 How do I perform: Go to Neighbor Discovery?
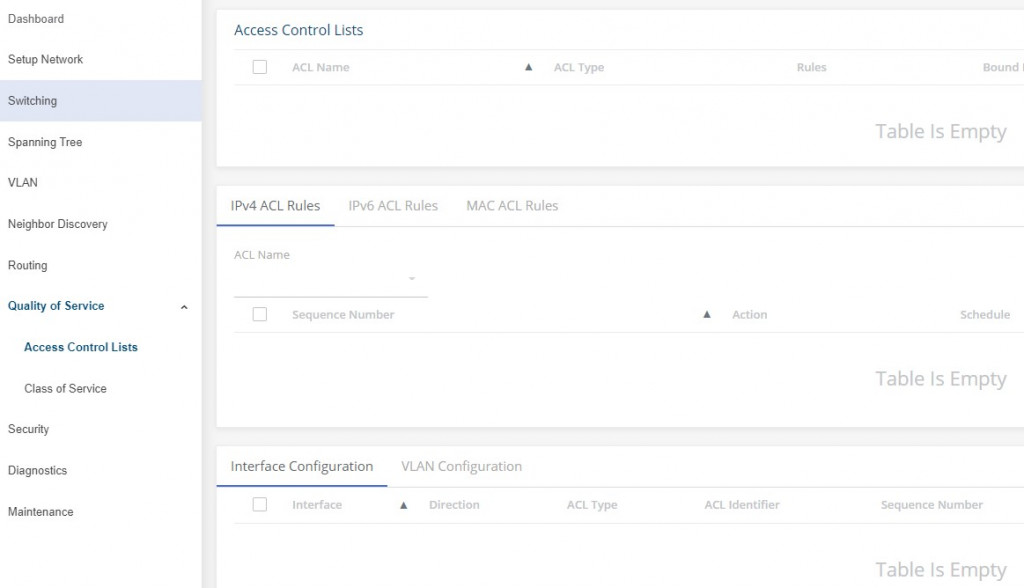[58, 224]
